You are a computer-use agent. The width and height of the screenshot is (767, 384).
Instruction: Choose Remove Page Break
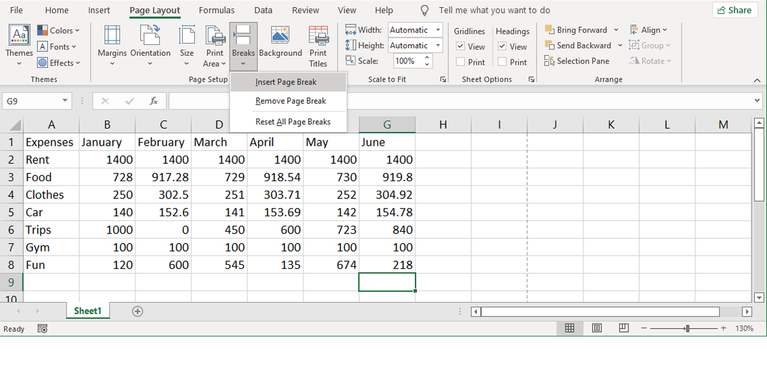click(289, 101)
